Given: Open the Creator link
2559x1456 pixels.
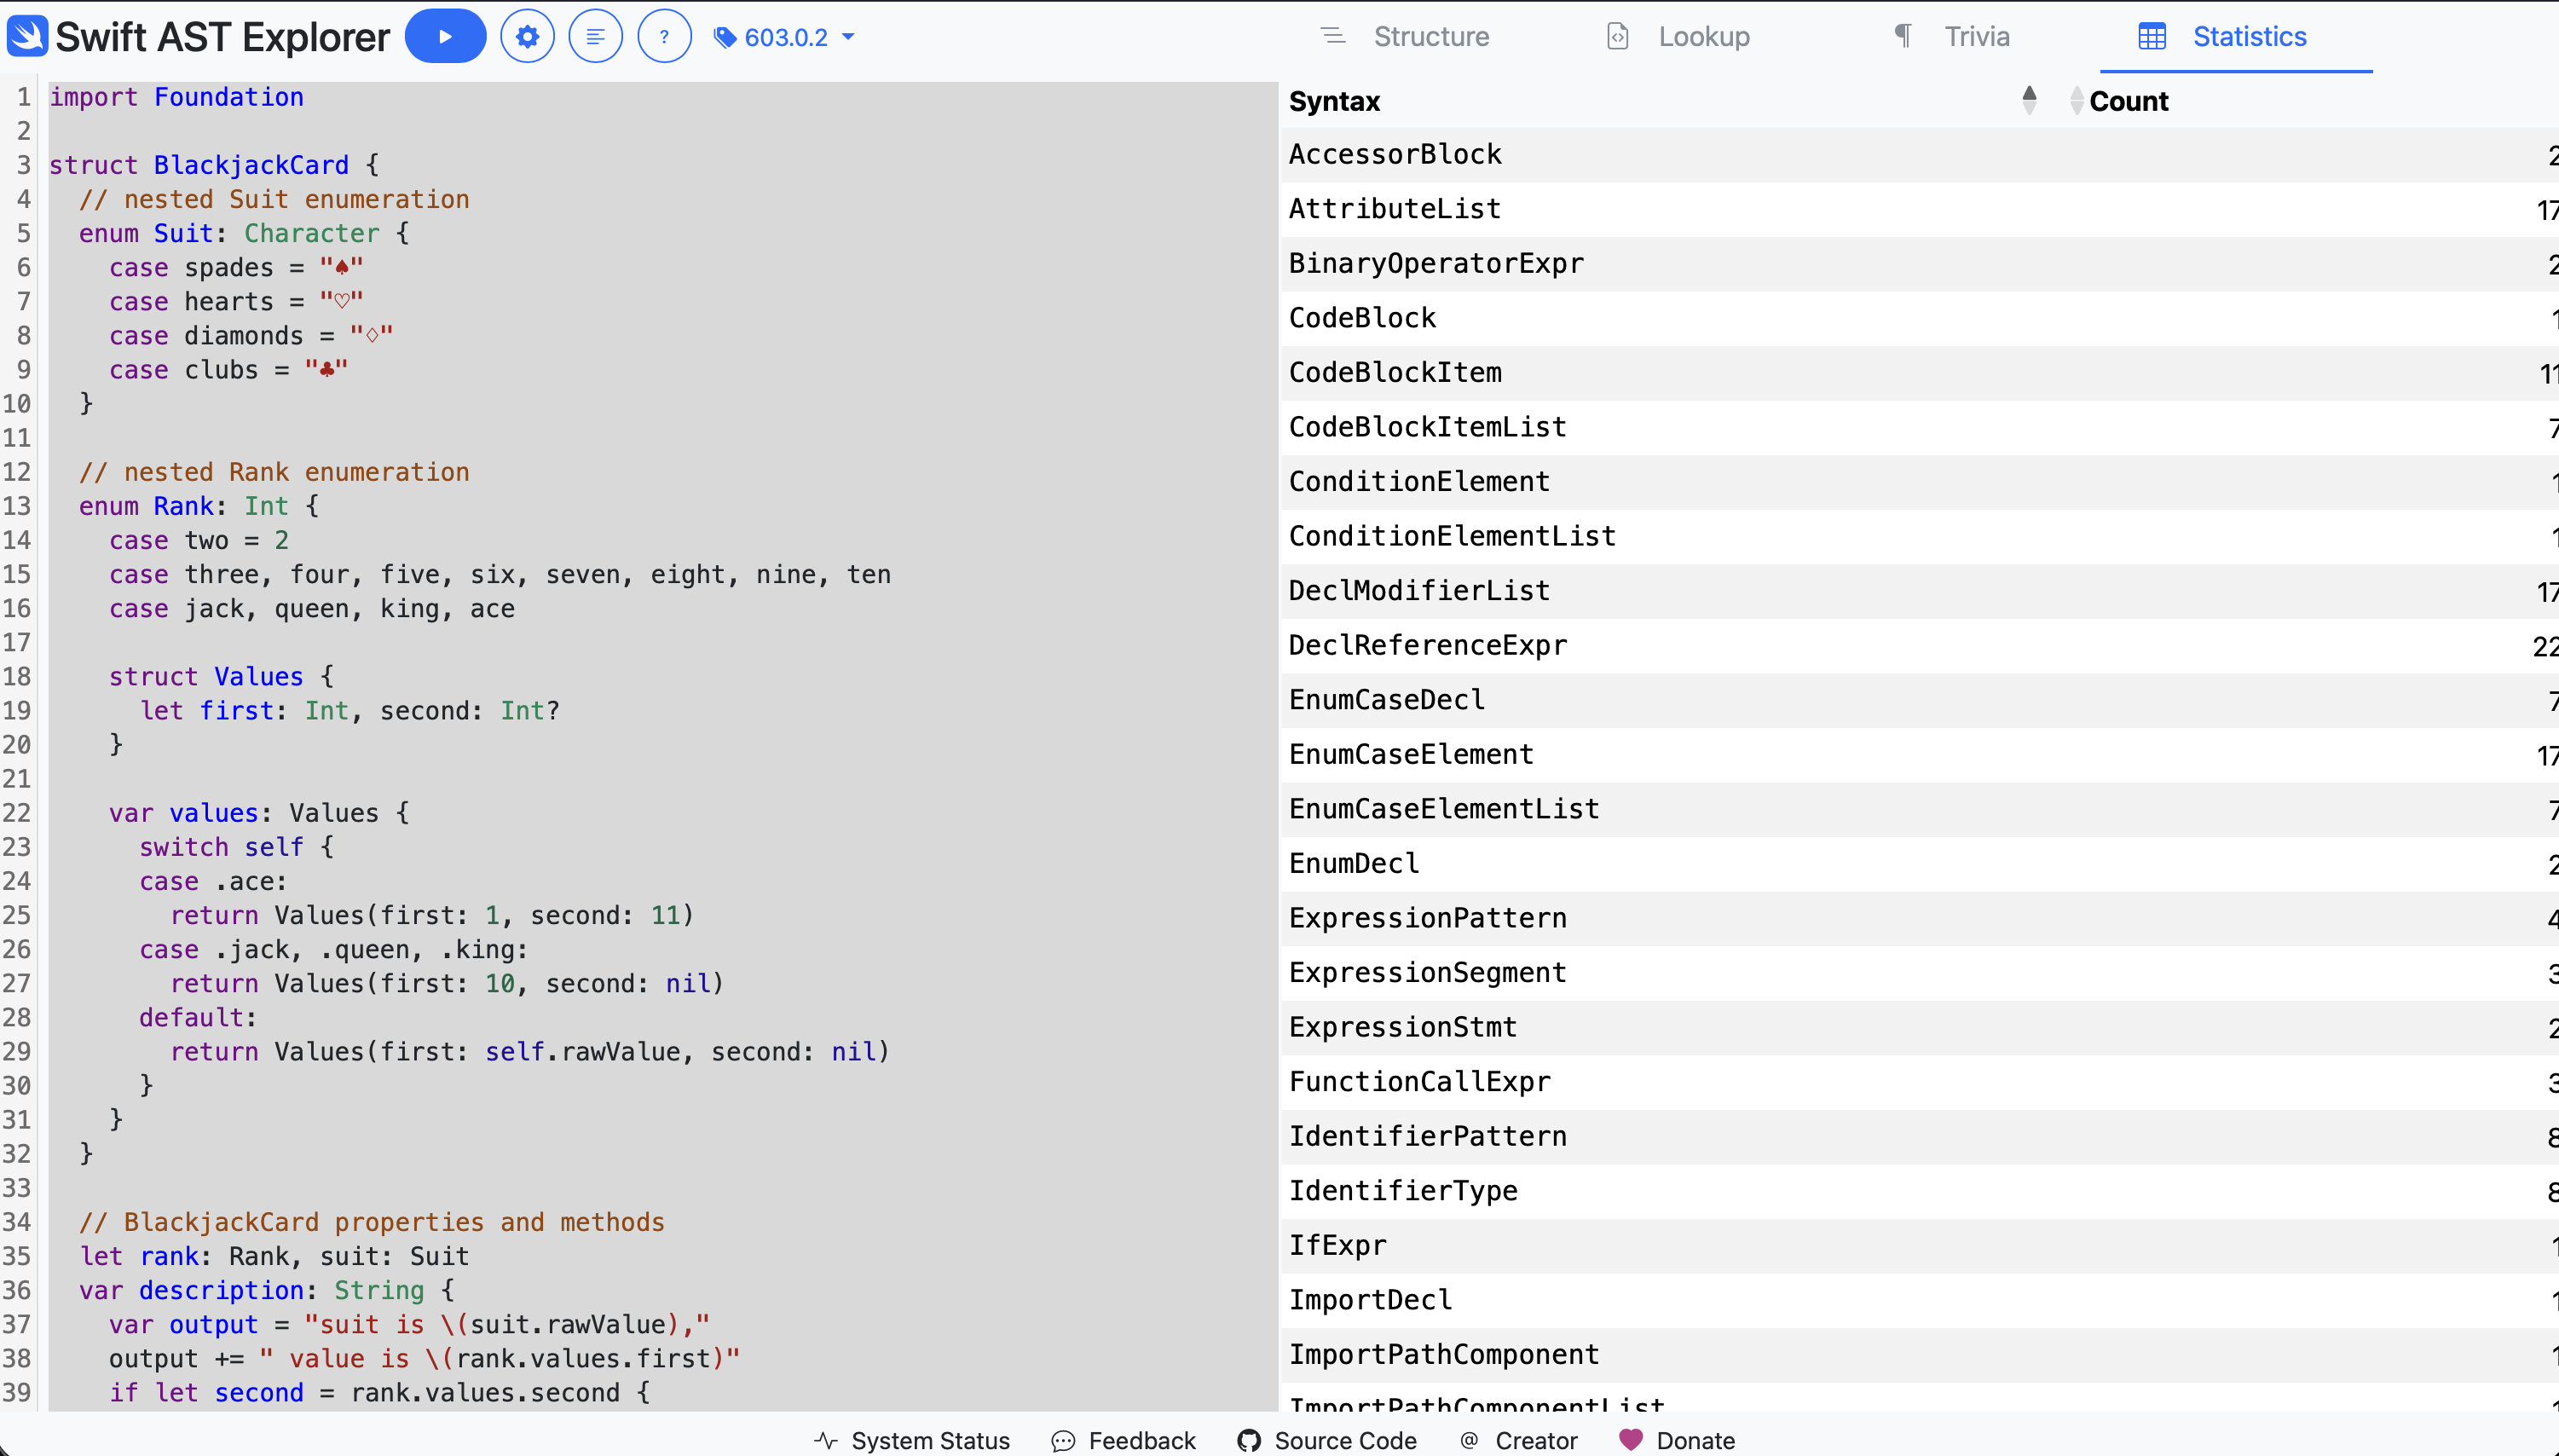Looking at the screenshot, I should tap(1518, 1440).
